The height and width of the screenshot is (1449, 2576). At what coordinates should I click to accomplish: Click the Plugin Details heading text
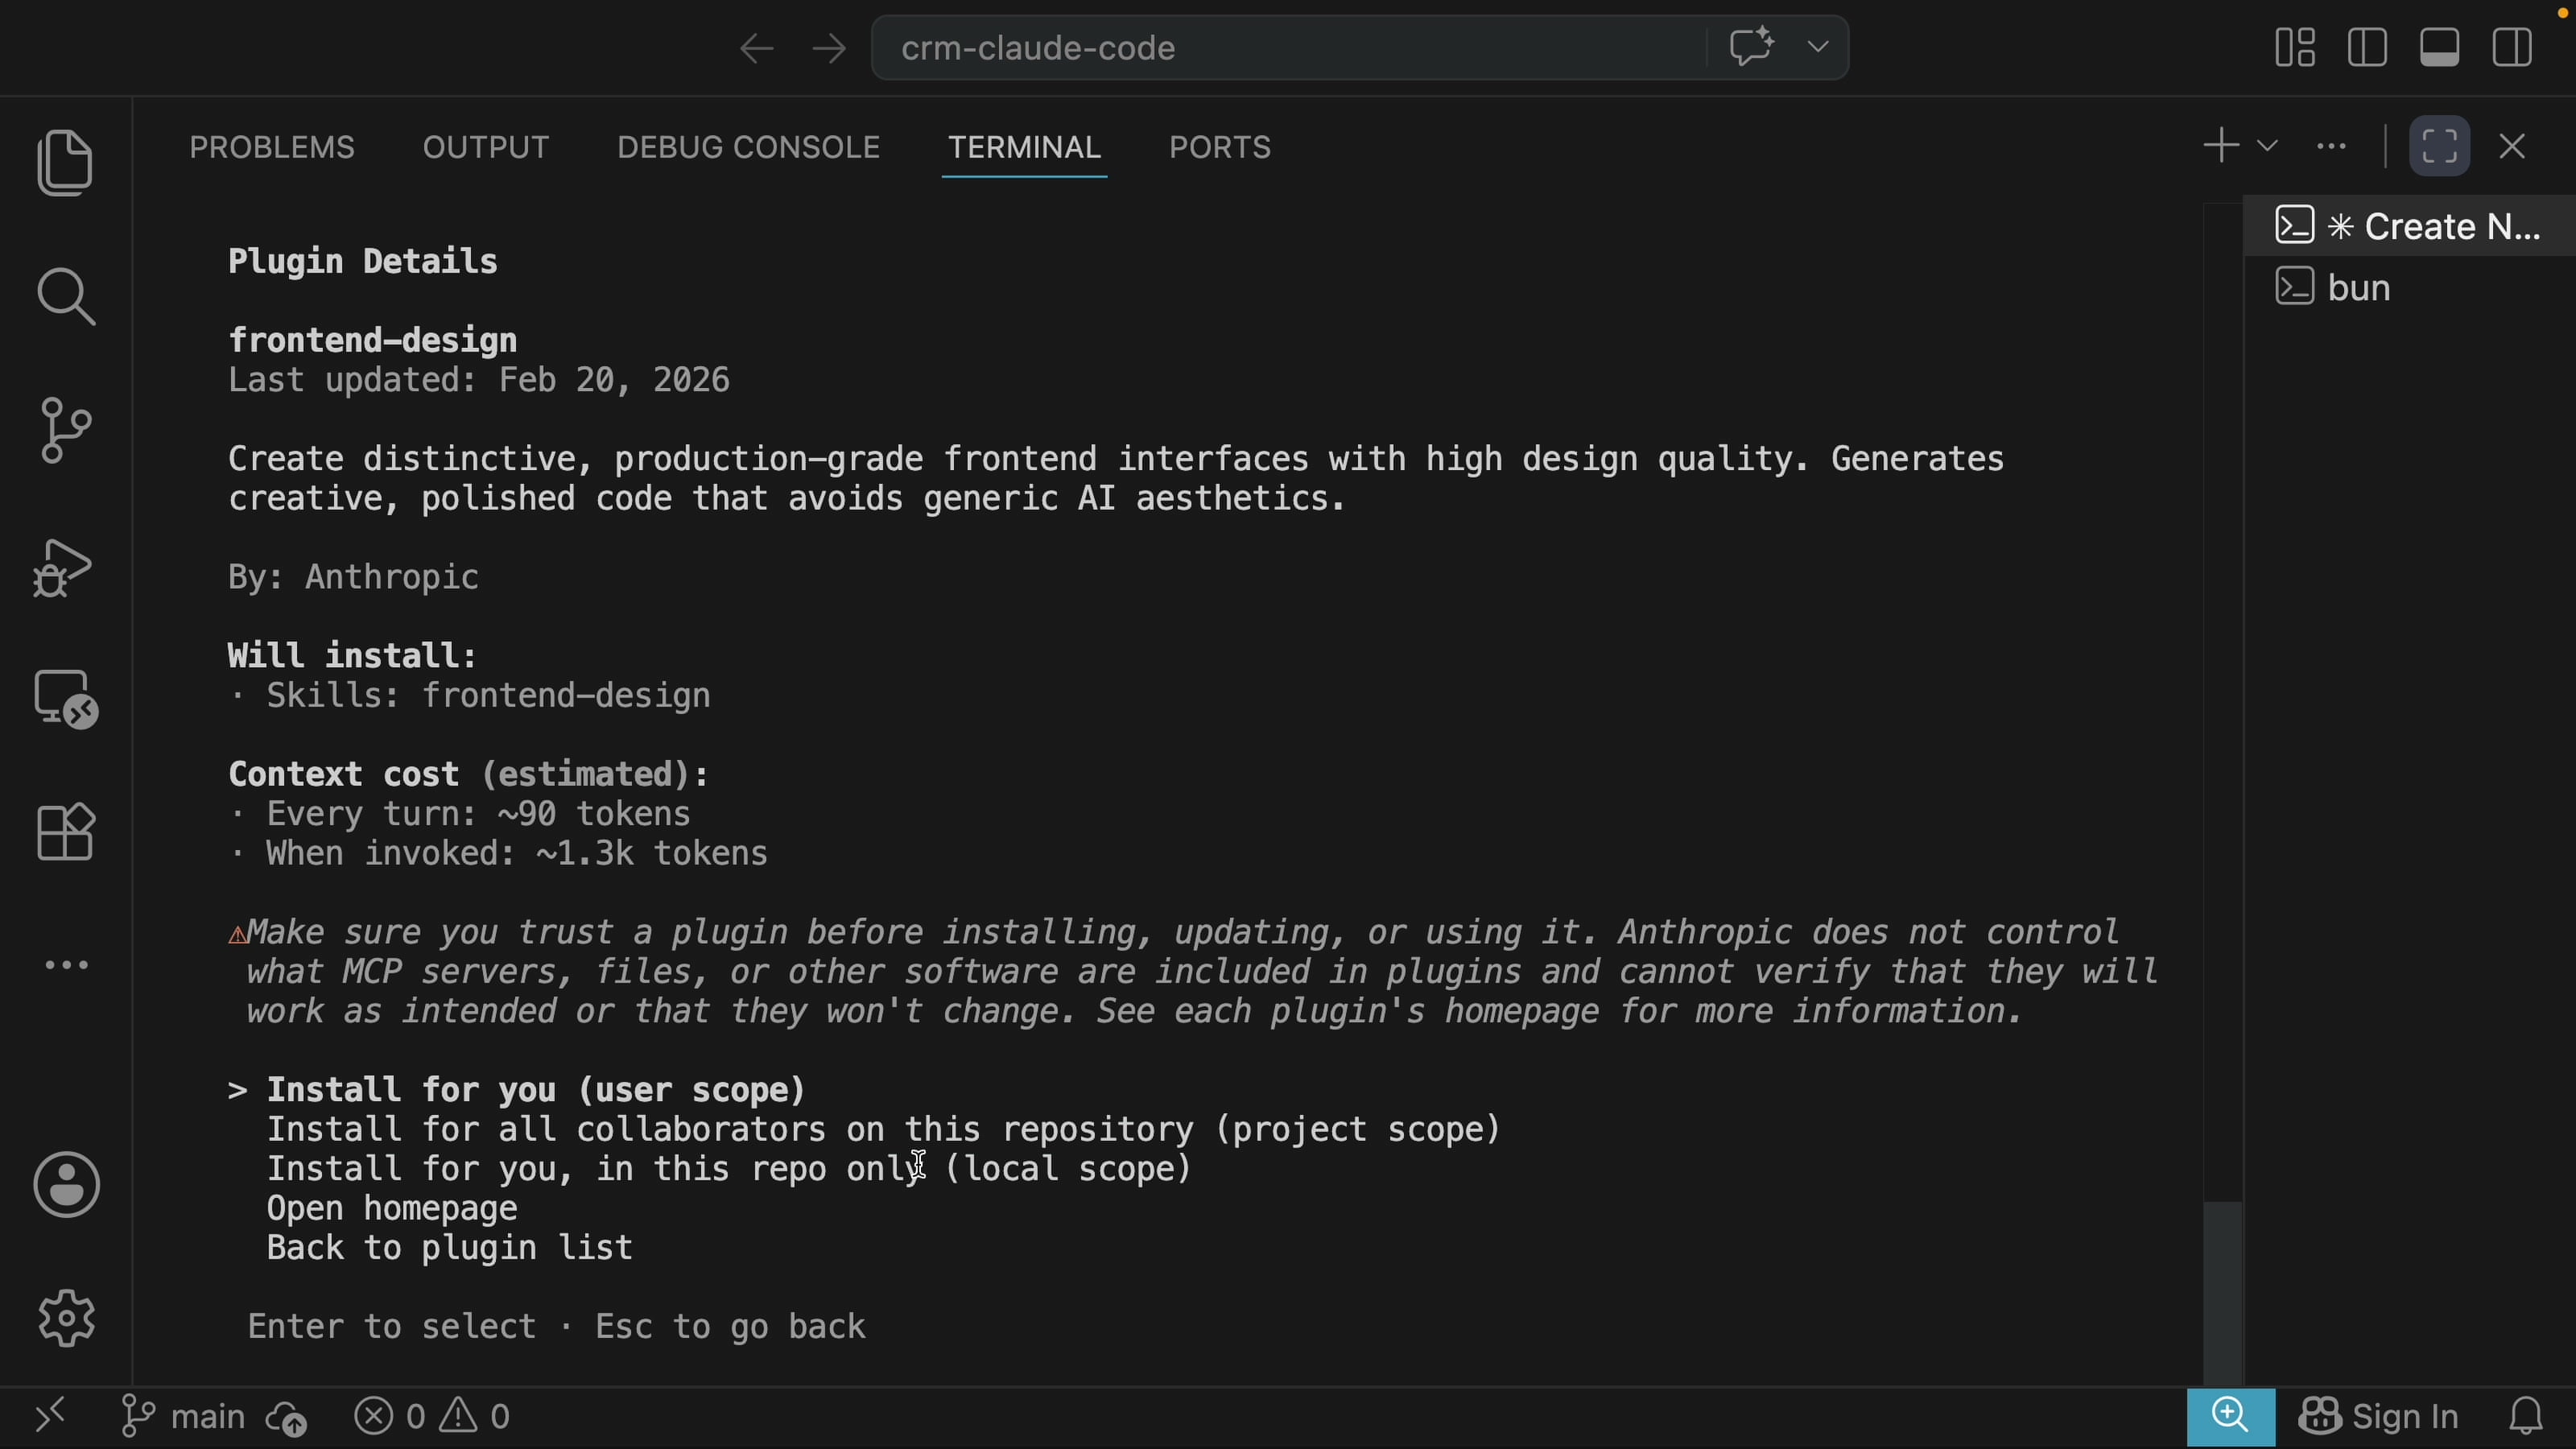[363, 261]
